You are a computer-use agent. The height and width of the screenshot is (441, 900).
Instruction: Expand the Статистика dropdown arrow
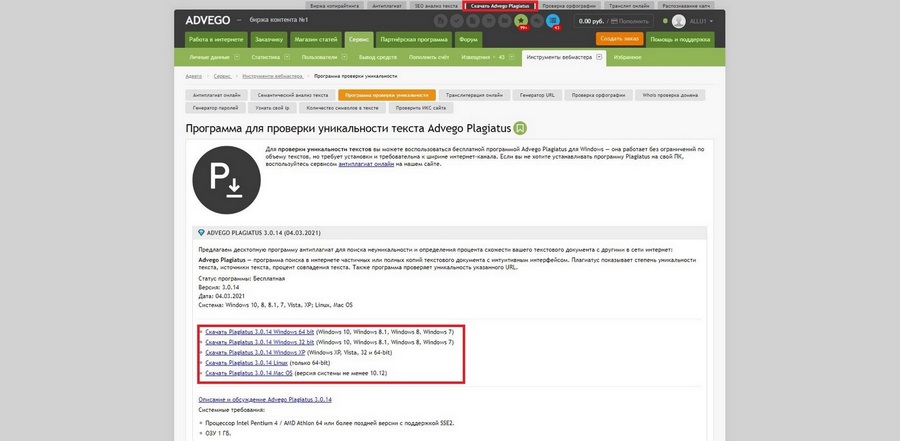286,57
